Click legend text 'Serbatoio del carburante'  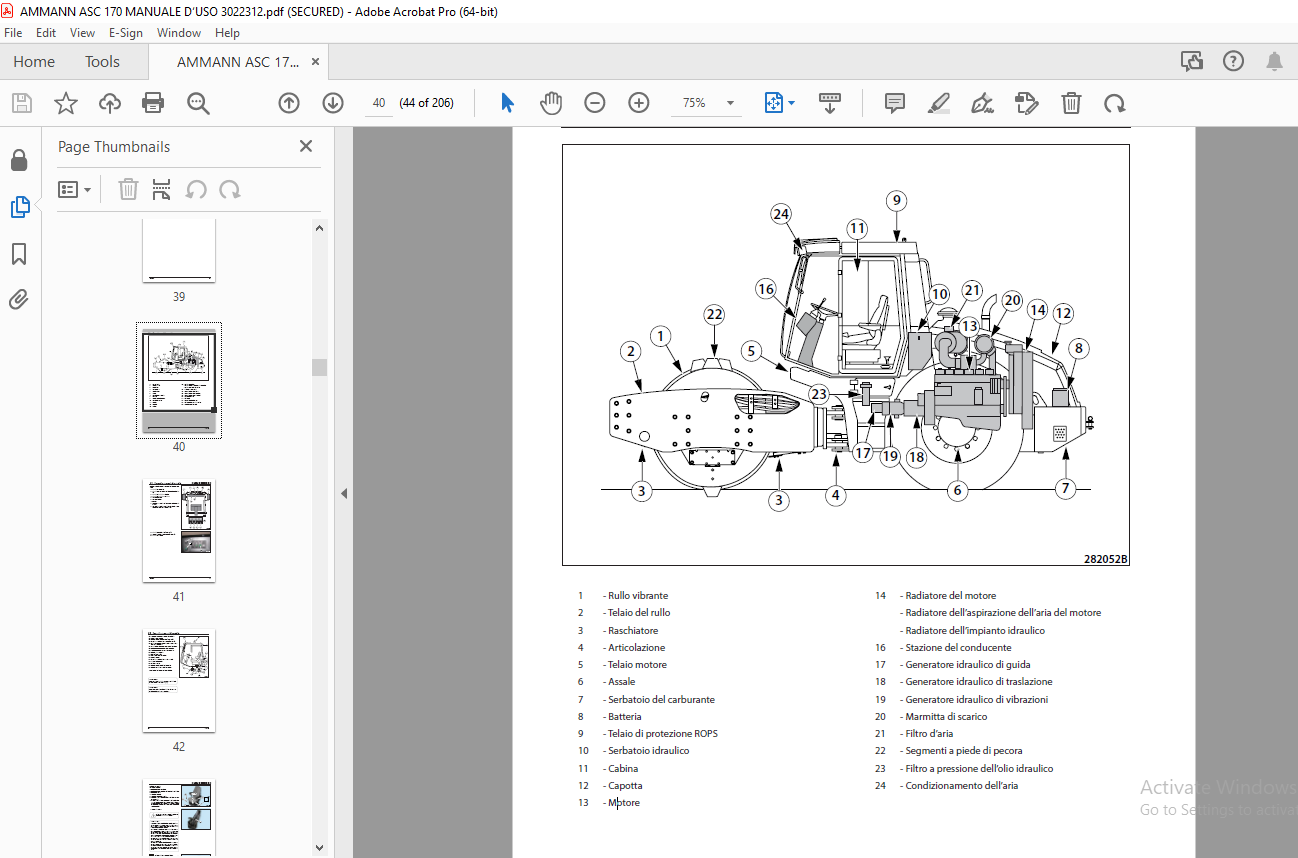[x=661, y=700]
